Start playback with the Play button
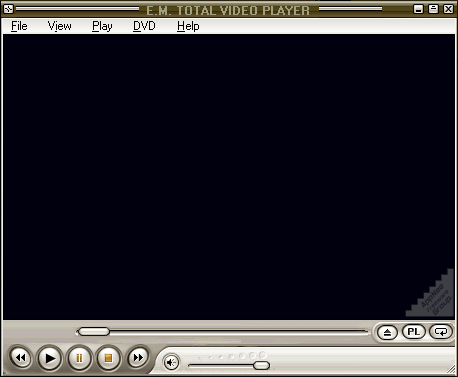Viewport: 458px width, 377px height. [50, 358]
